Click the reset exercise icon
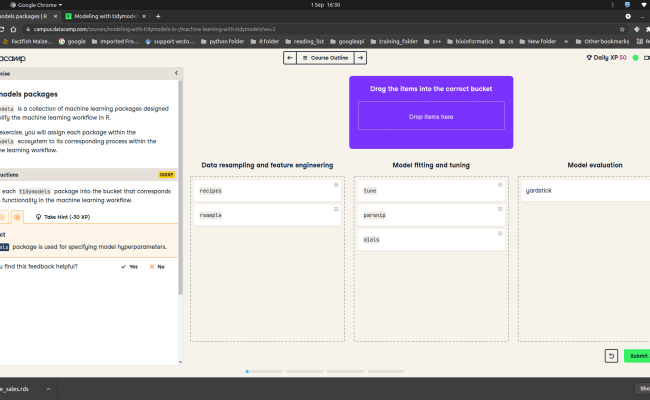 click(611, 356)
